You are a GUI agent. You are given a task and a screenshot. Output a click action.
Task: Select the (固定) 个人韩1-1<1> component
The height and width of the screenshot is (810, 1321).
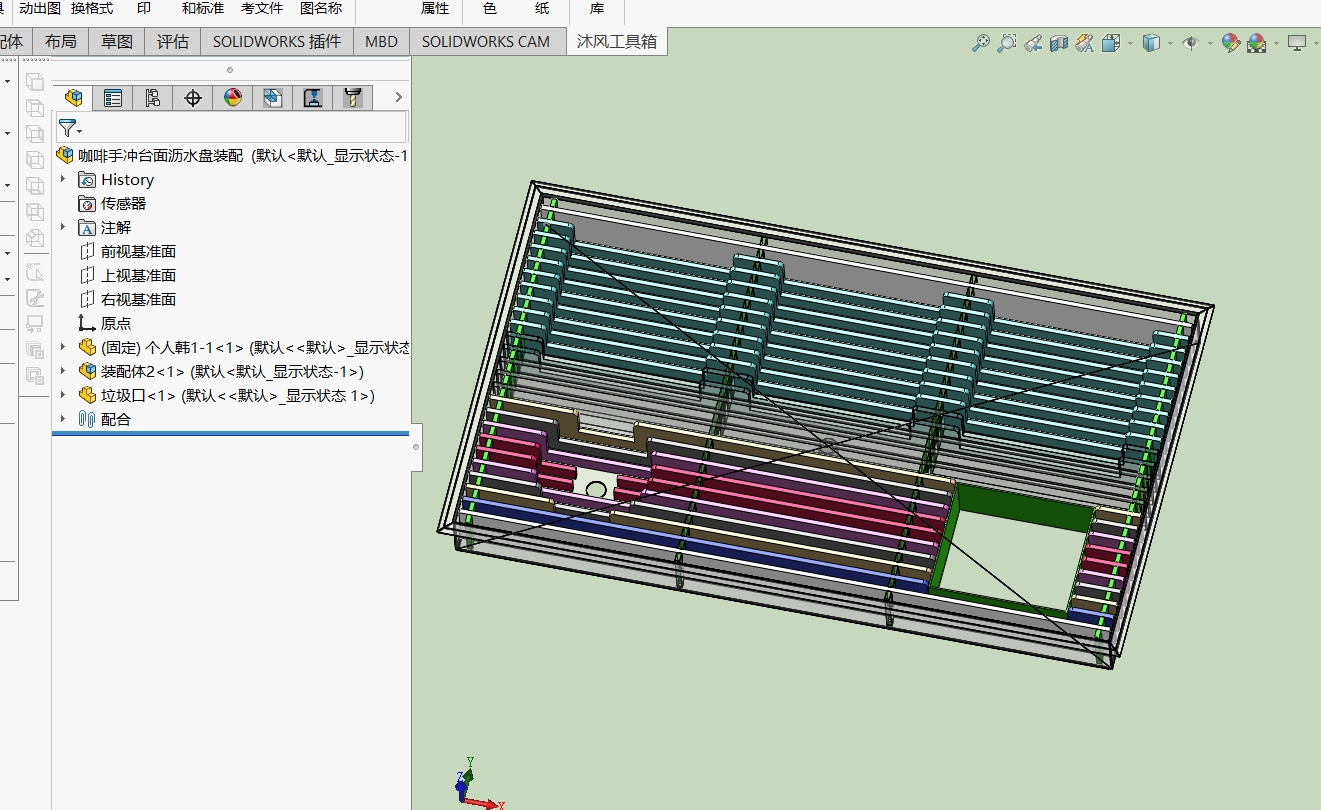coord(243,348)
